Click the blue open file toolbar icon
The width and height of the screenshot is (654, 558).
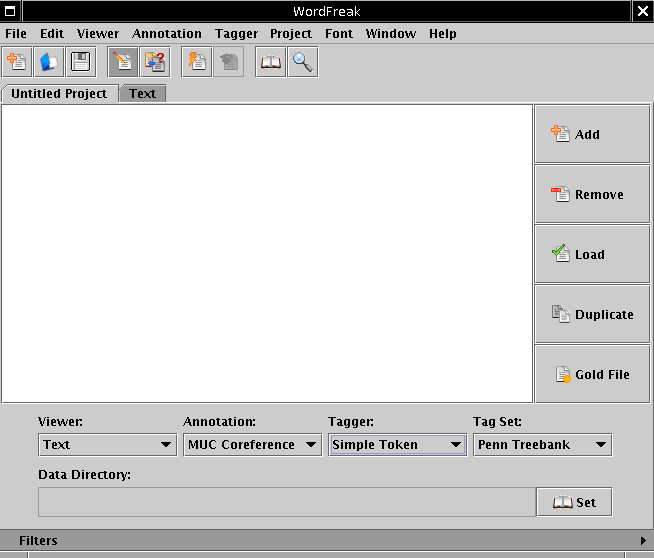click(48, 62)
